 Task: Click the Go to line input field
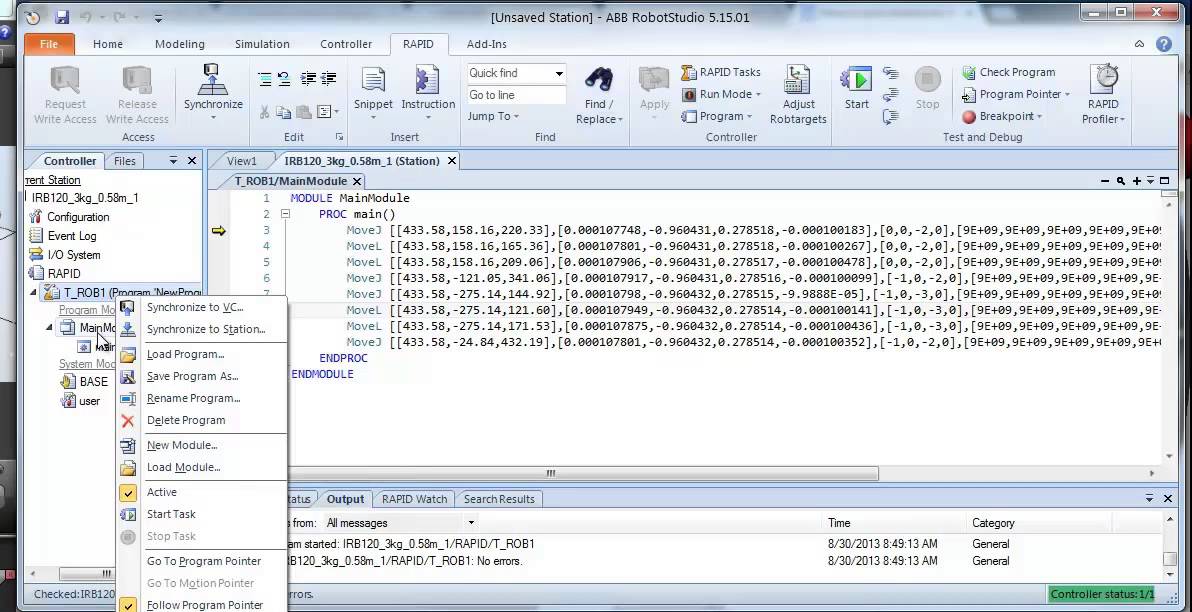(516, 95)
